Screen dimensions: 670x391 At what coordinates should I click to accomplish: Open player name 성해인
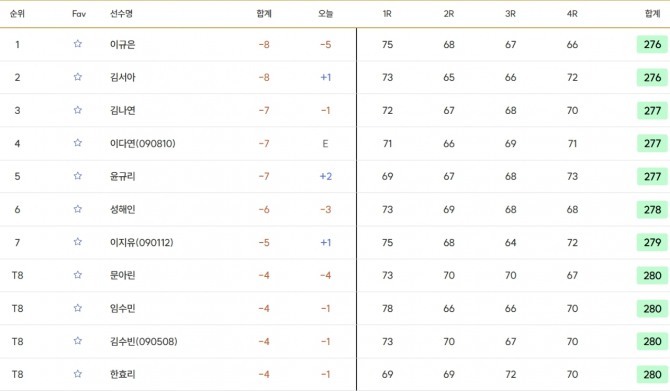coord(123,209)
